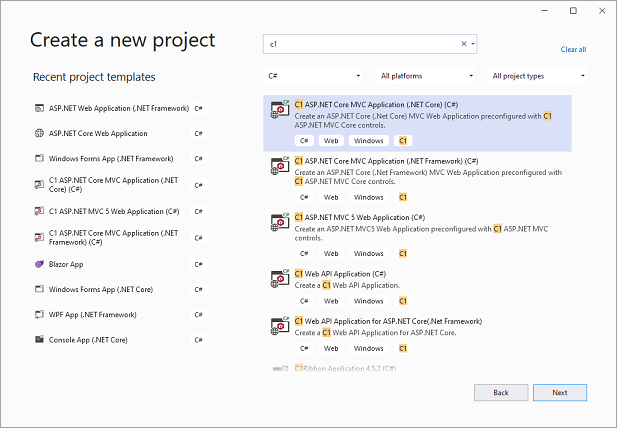617x428 pixels.
Task: Click the Blazor App icon
Action: pos(40,263)
